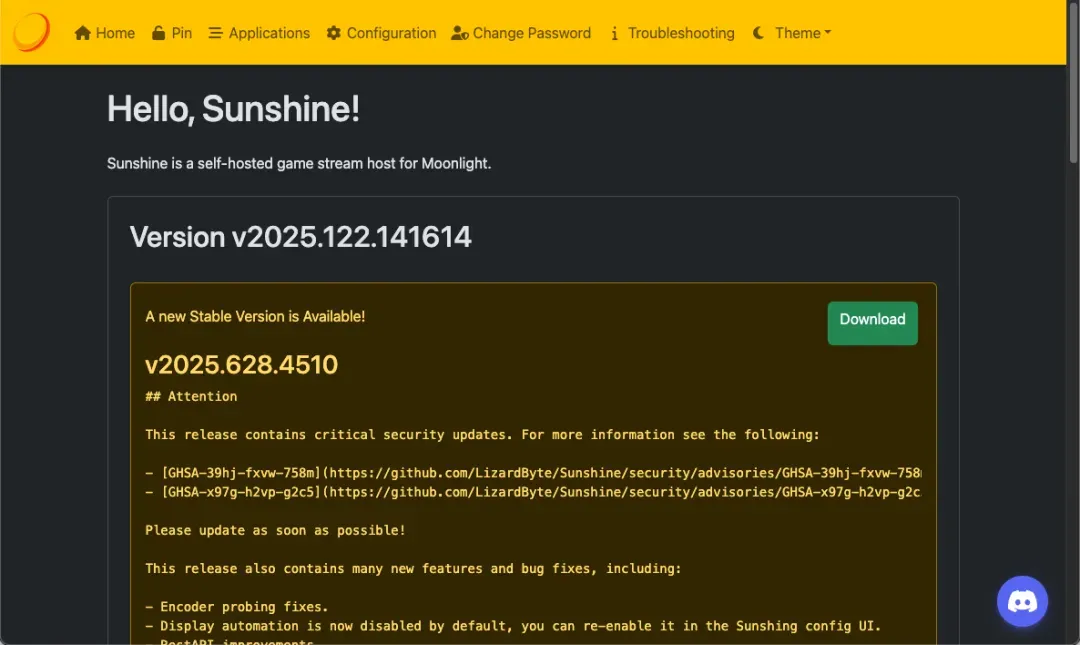Screen dimensions: 1080x645
Task: Open the Pin nav label
Action: pos(182,33)
